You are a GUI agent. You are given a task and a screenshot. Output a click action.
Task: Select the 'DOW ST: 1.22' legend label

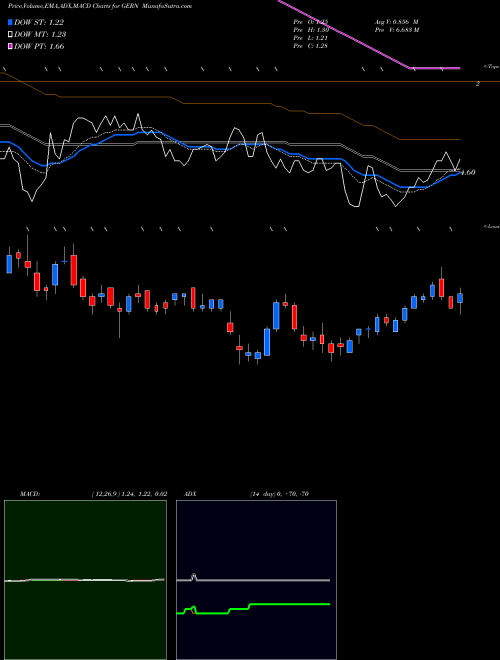coord(39,22)
